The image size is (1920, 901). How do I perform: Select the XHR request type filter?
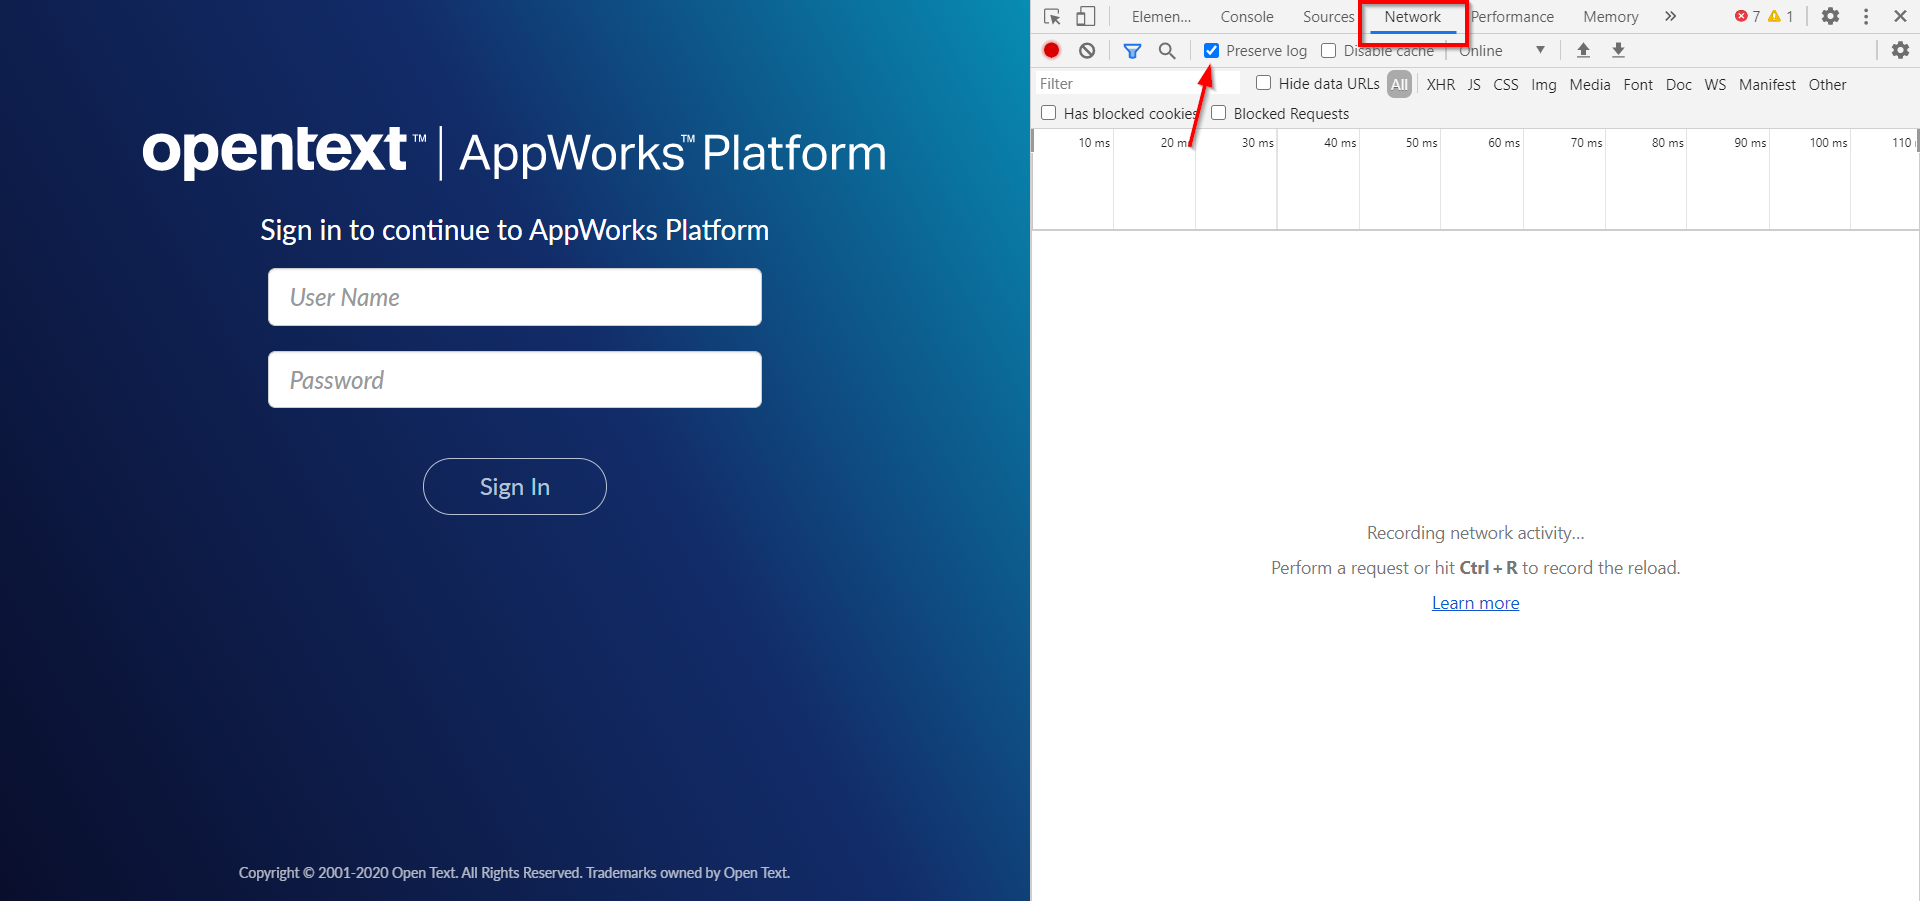[1440, 85]
